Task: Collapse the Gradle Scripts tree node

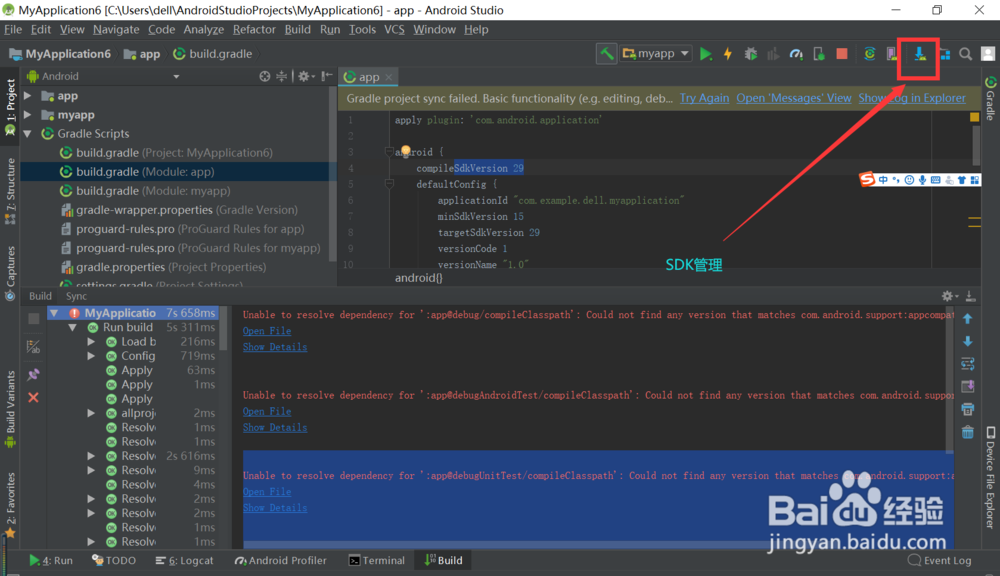Action: click(x=25, y=133)
